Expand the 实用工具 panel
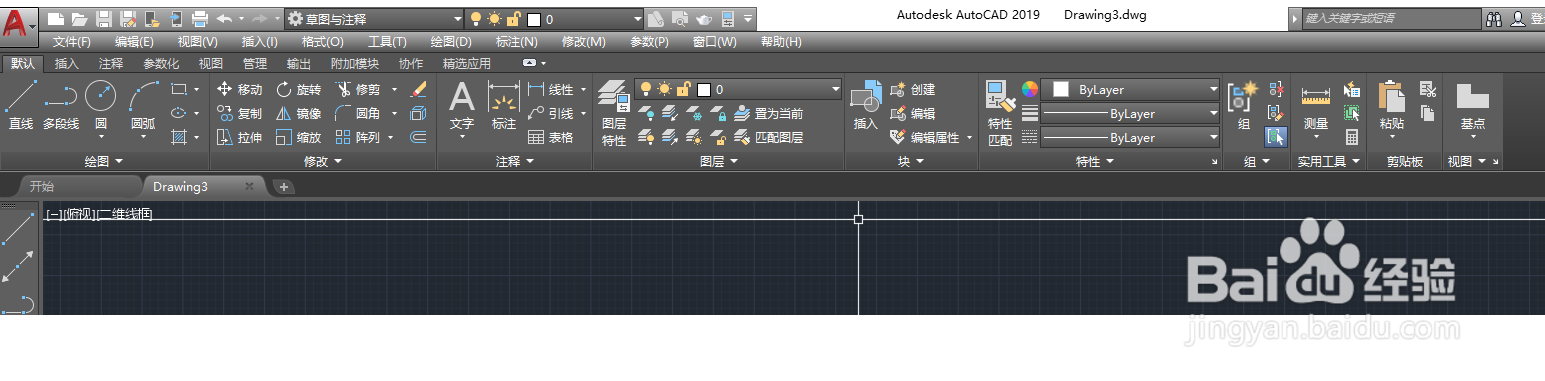This screenshot has height=381, width=1545. tap(1329, 161)
